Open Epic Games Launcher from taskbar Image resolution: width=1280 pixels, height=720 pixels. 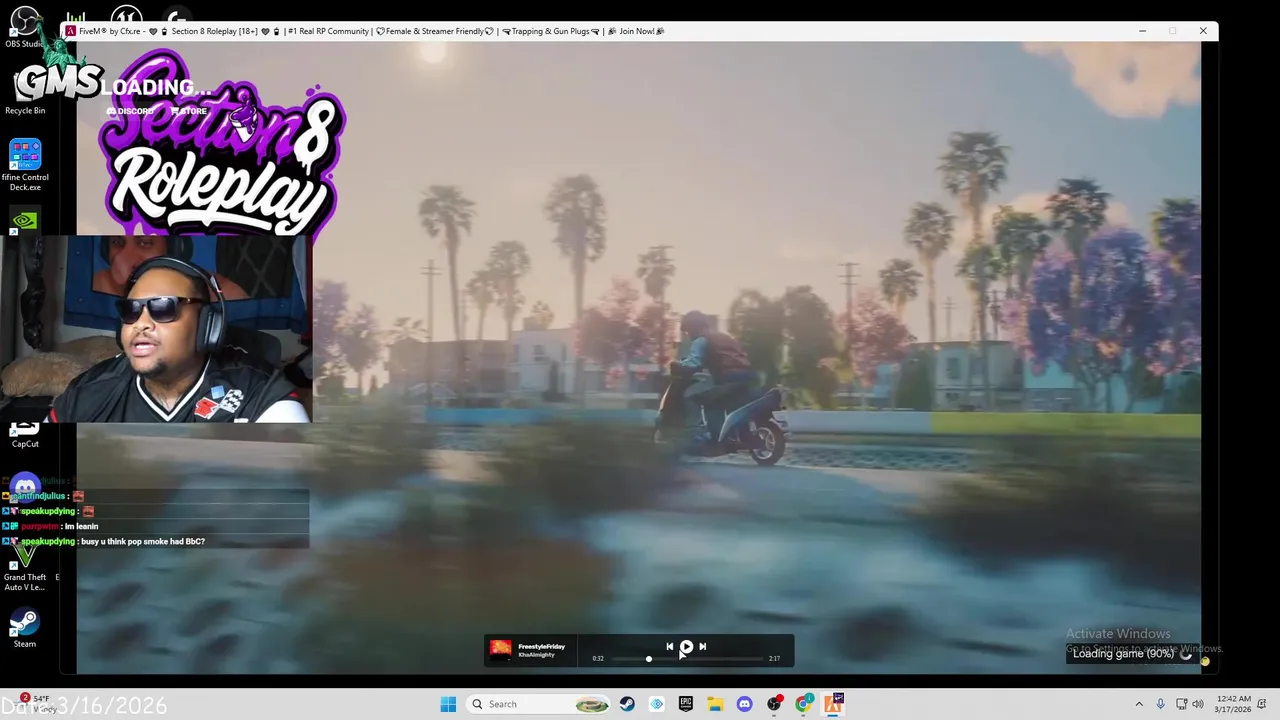tap(686, 704)
